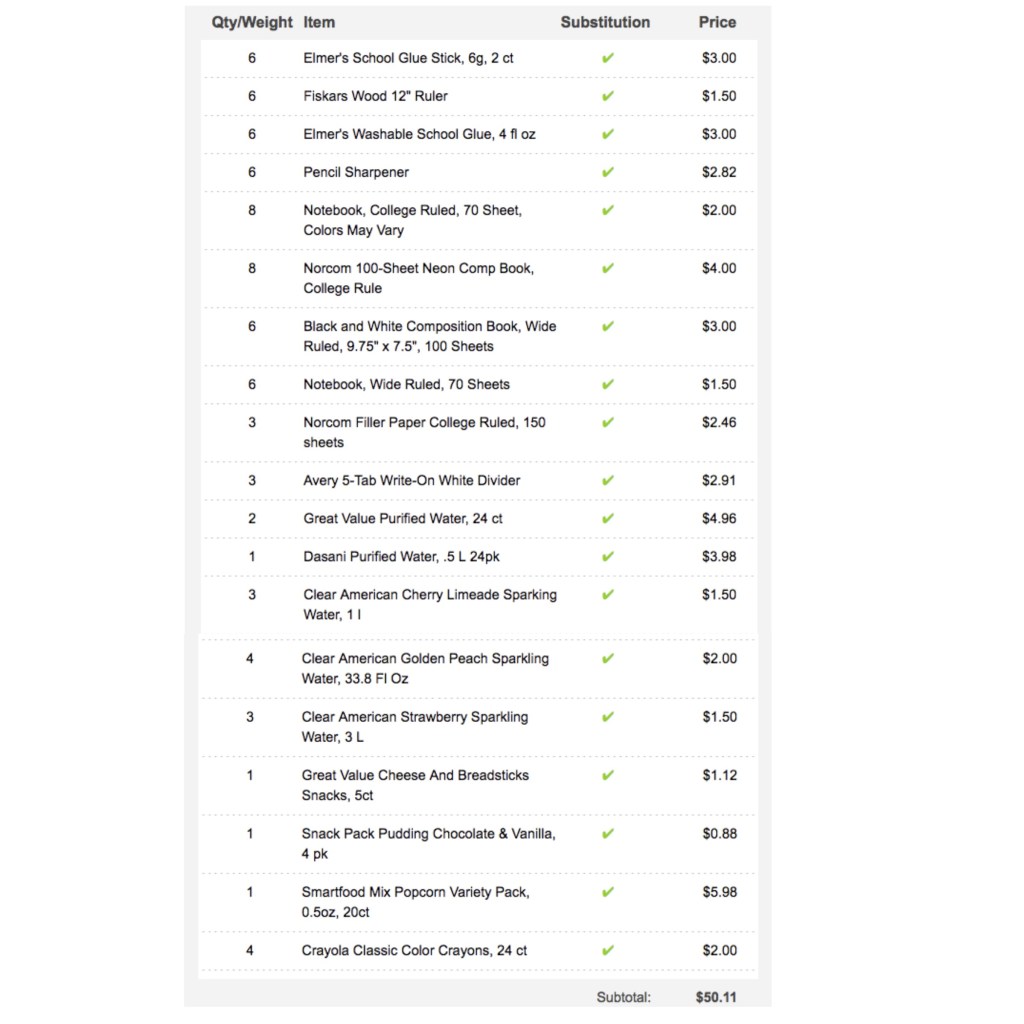Image resolution: width=1024 pixels, height=1024 pixels.
Task: Open Clear American Strawberry Sparkling Water item
Action: [x=414, y=727]
